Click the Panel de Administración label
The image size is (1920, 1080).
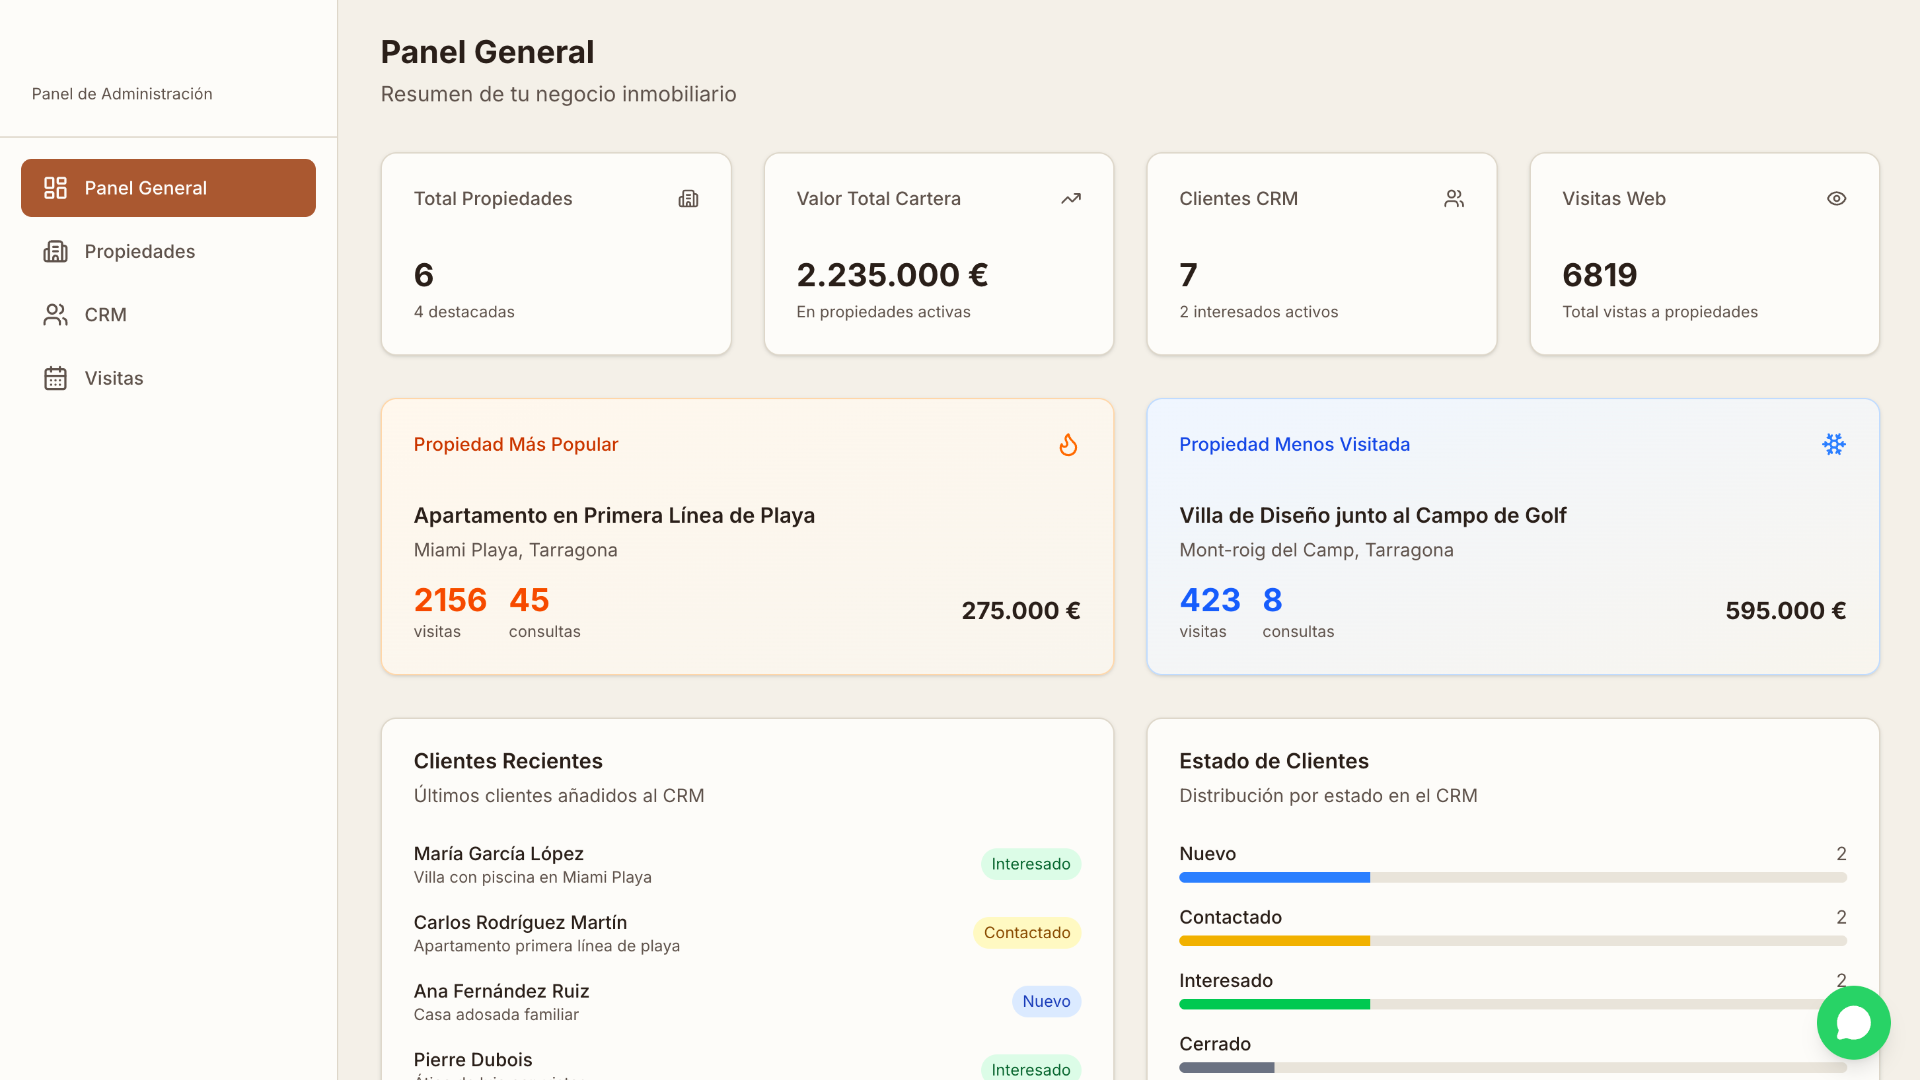click(x=122, y=94)
